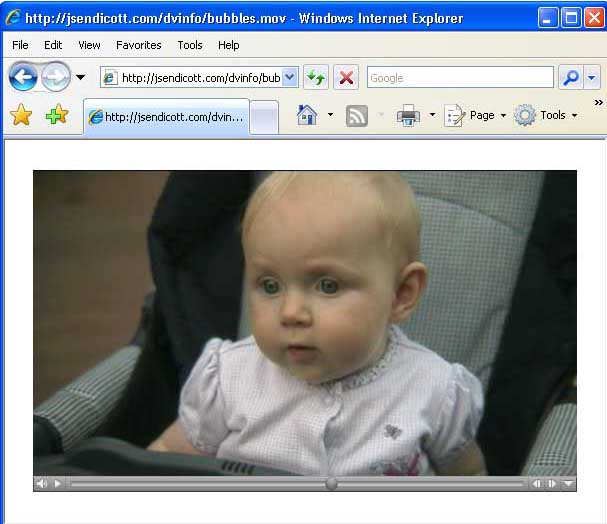Image resolution: width=607 pixels, height=524 pixels.
Task: Mute the video using speaker icon
Action: click(42, 484)
